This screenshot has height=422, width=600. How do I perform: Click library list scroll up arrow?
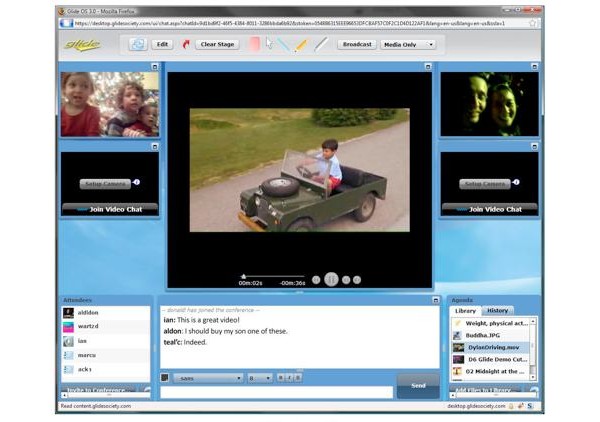coord(533,322)
